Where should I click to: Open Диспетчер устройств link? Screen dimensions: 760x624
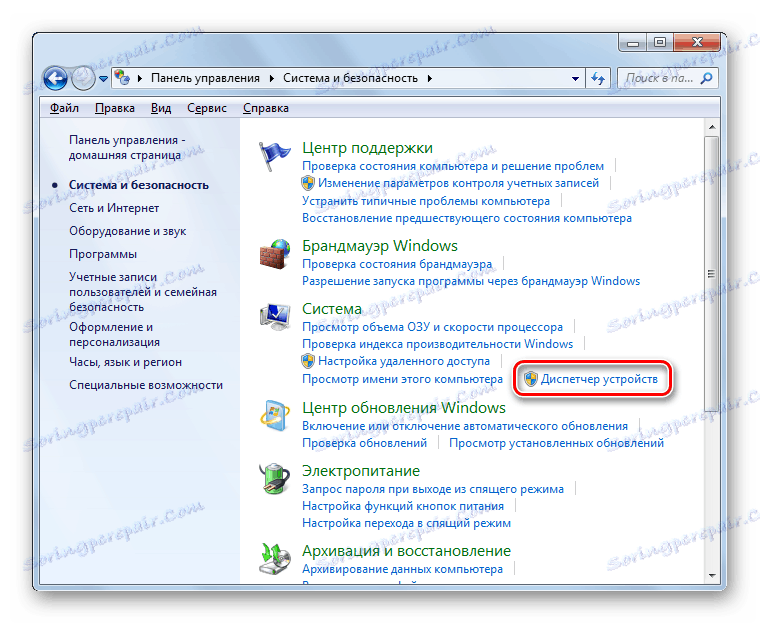[x=599, y=379]
